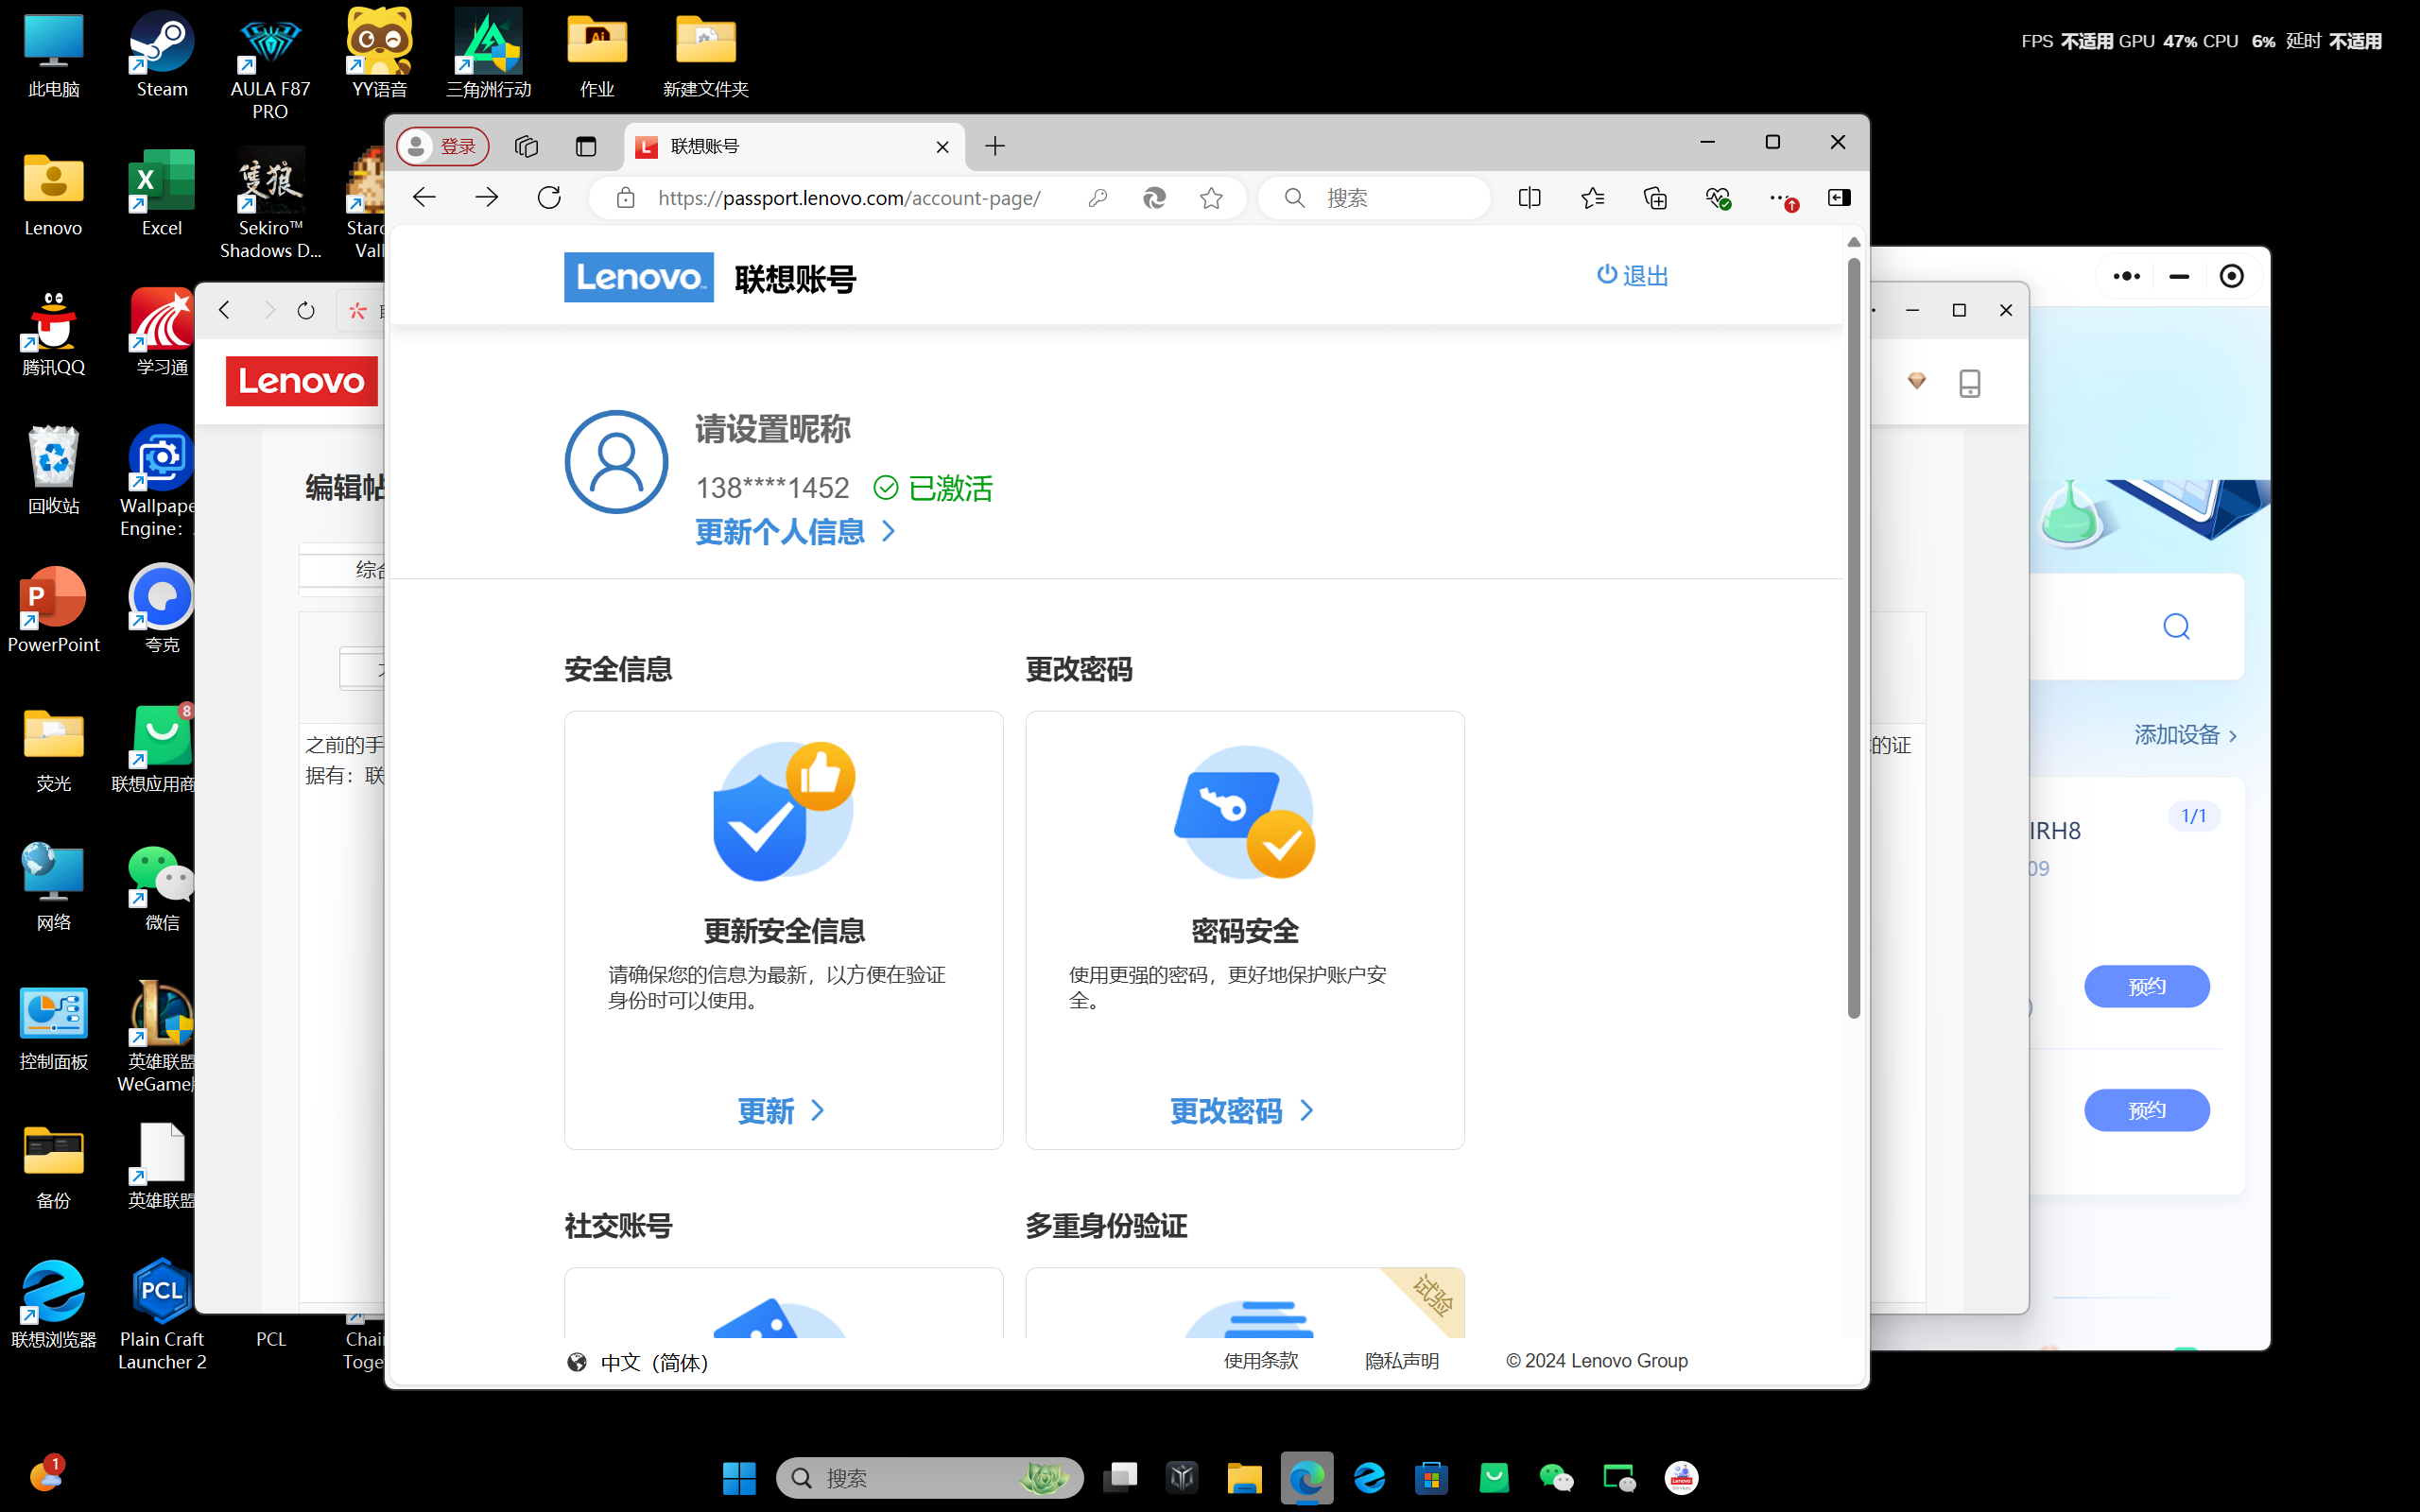Click the red 登录 profile button

coord(443,147)
